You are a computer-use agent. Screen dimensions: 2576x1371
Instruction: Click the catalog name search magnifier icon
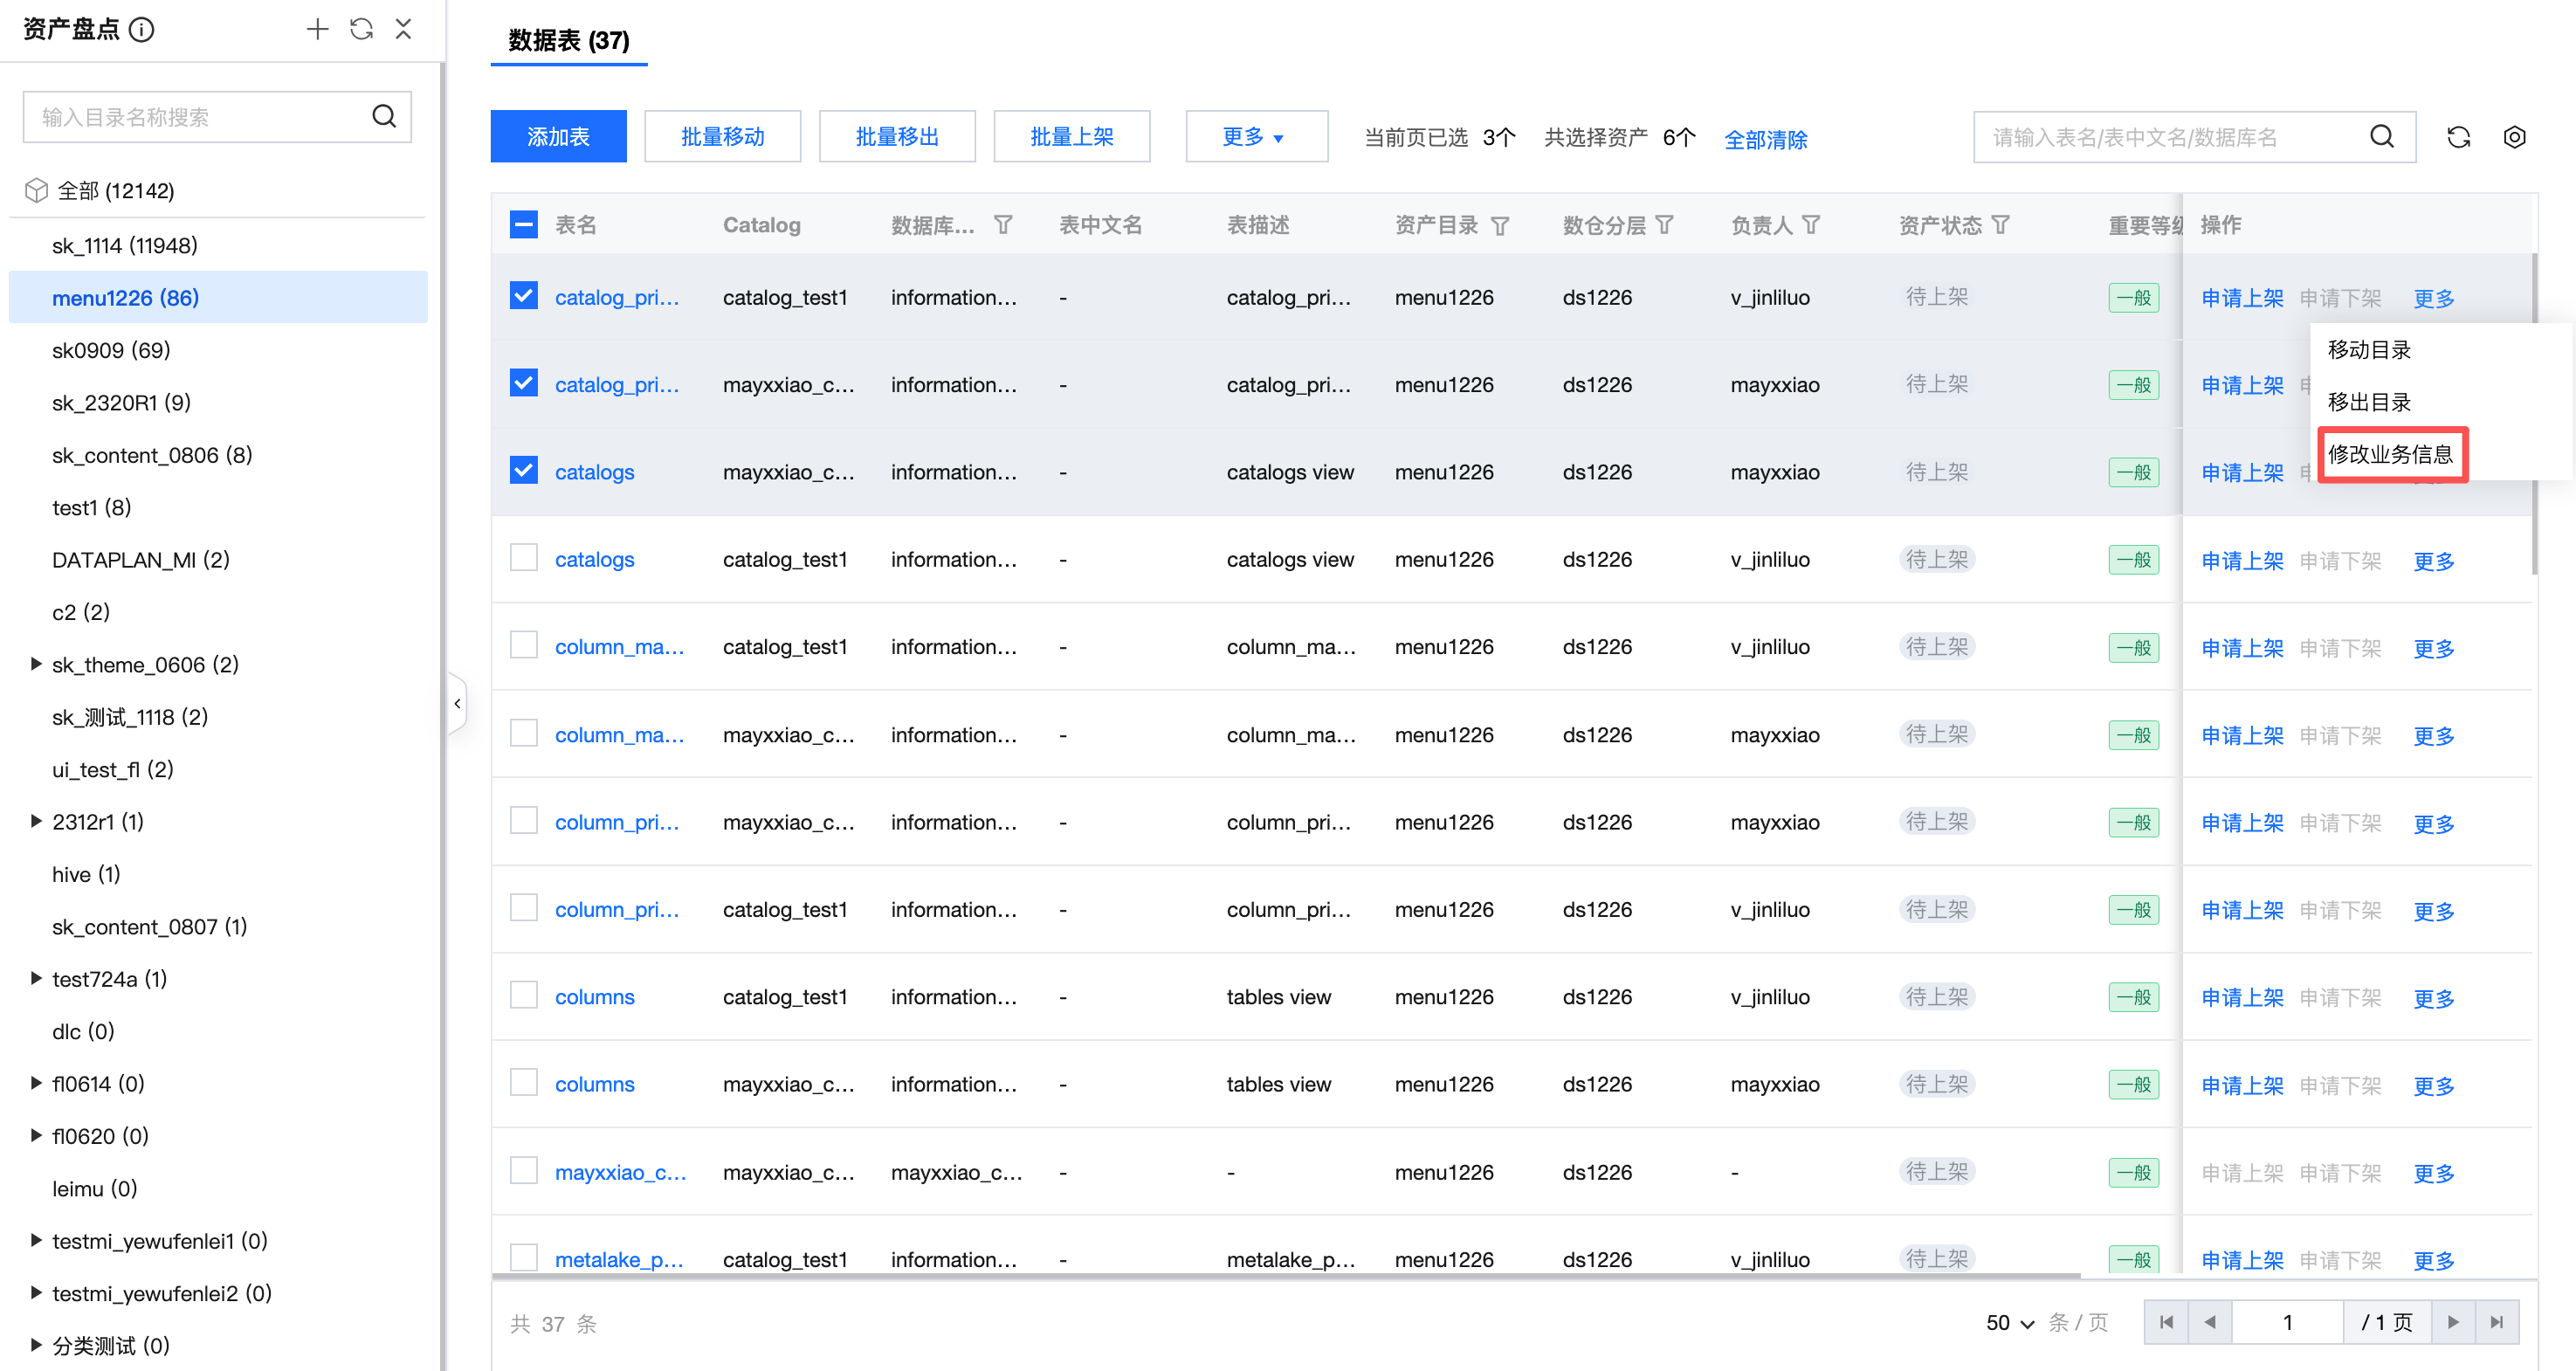(x=384, y=116)
